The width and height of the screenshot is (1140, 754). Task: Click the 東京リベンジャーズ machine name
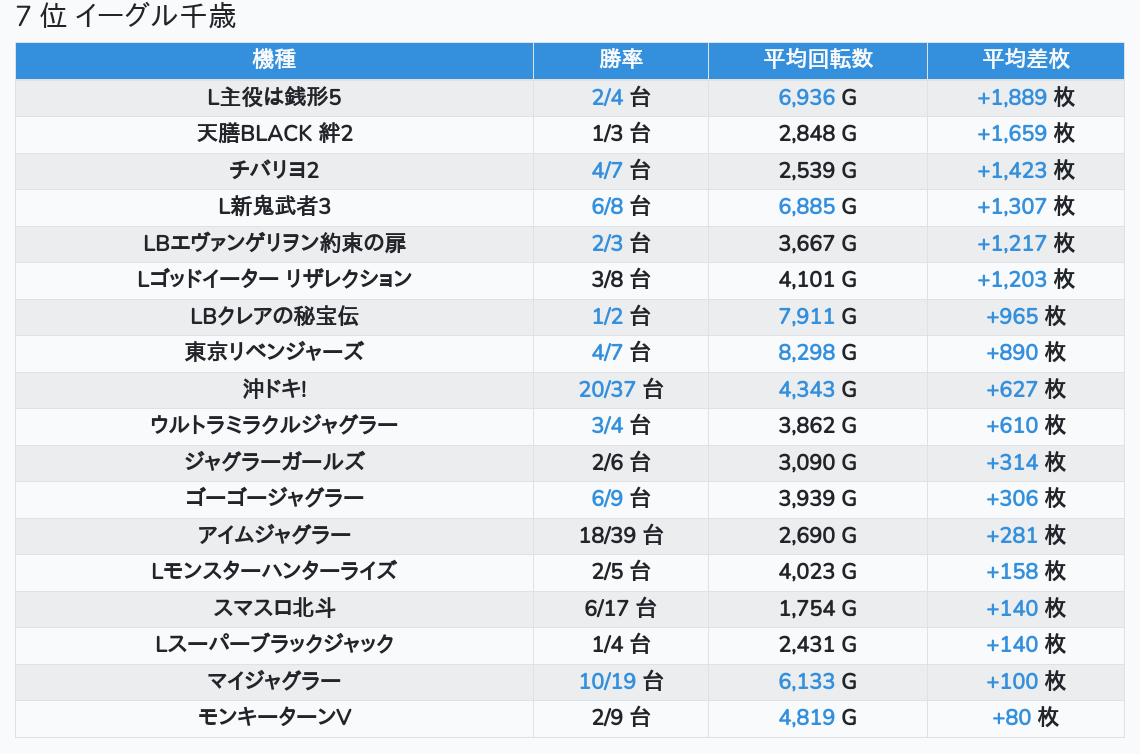274,352
